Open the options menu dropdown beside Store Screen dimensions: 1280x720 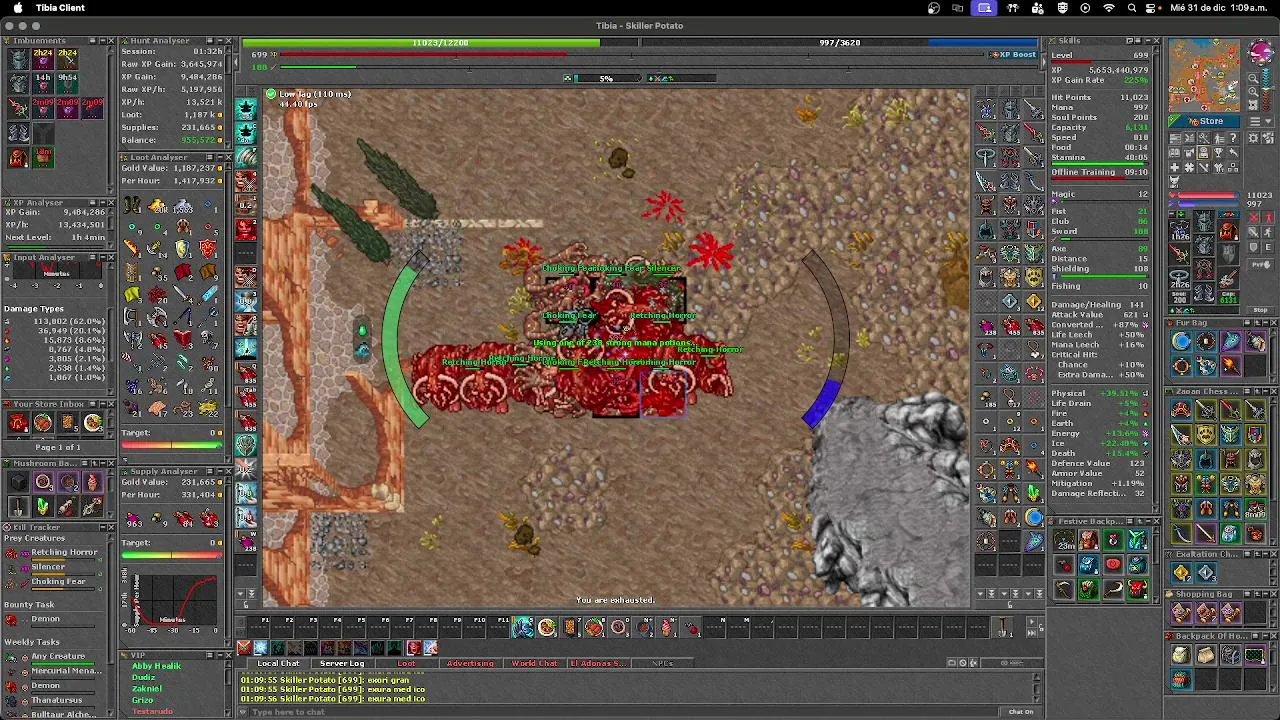point(1260,121)
